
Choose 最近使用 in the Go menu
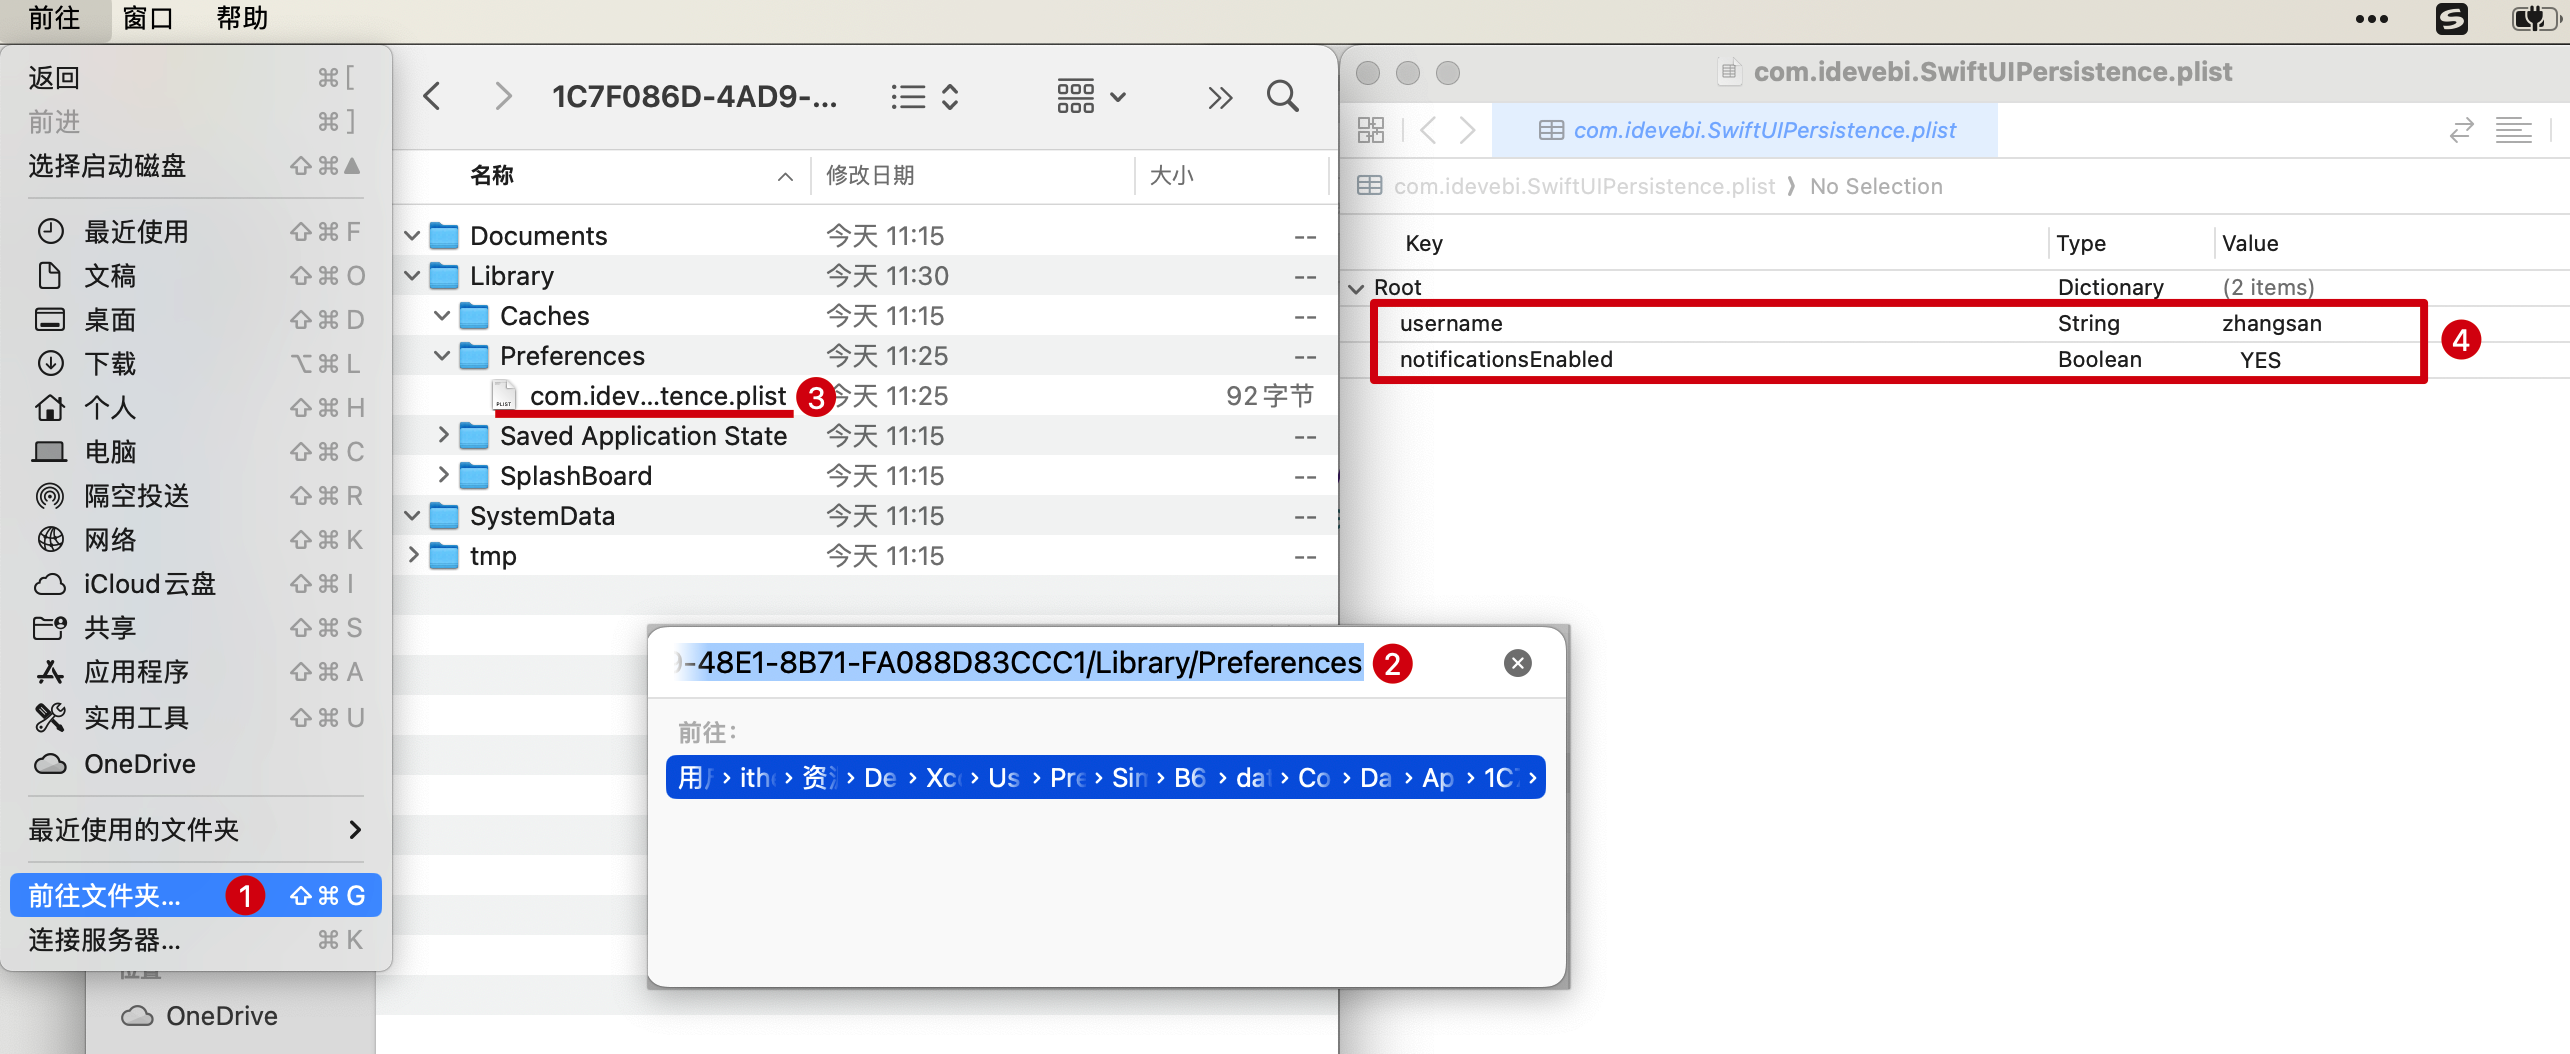click(x=195, y=231)
